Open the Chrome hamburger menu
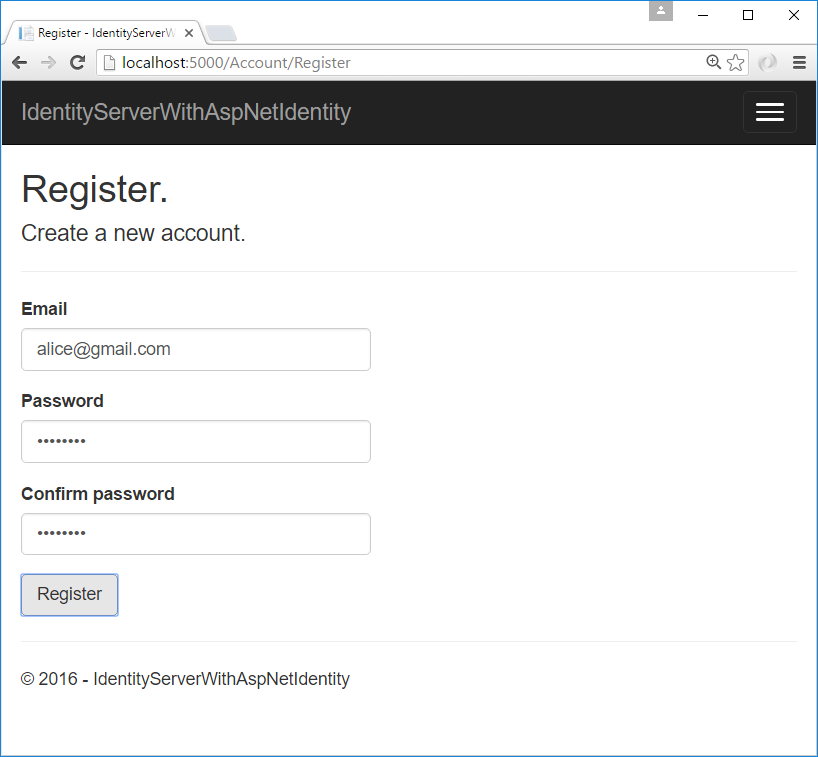The width and height of the screenshot is (818, 757). pyautogui.click(x=799, y=63)
